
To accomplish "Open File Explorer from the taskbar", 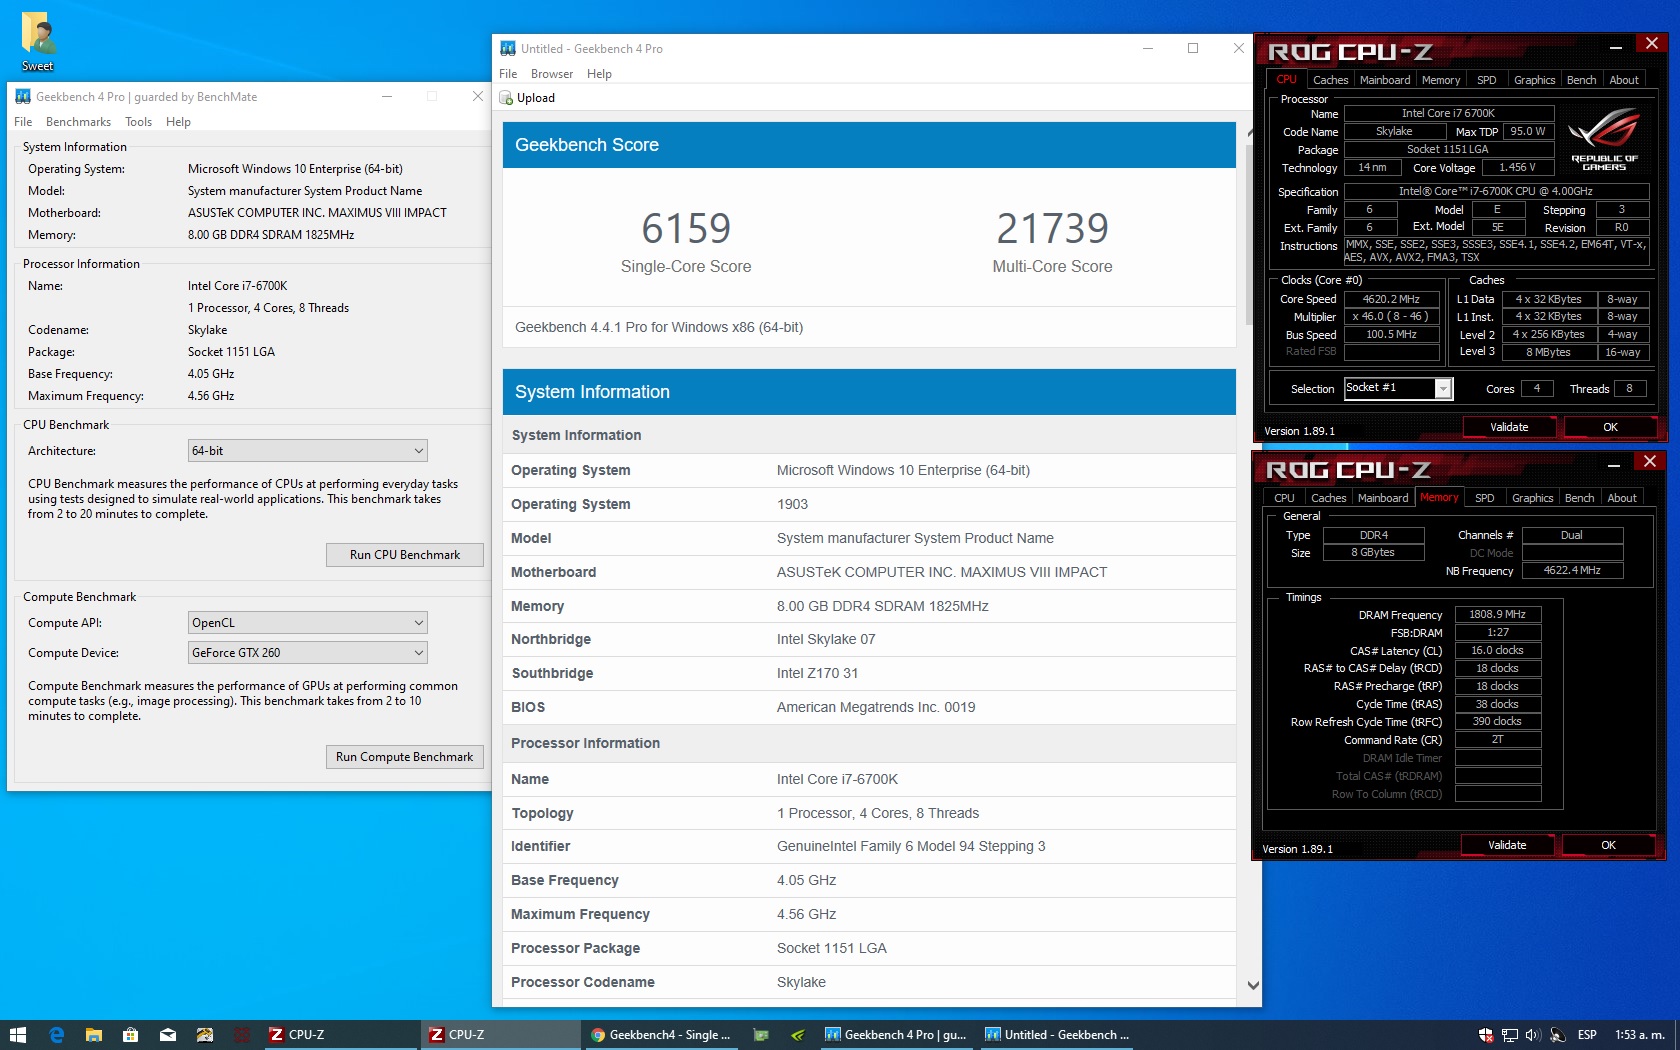I will coord(94,1035).
